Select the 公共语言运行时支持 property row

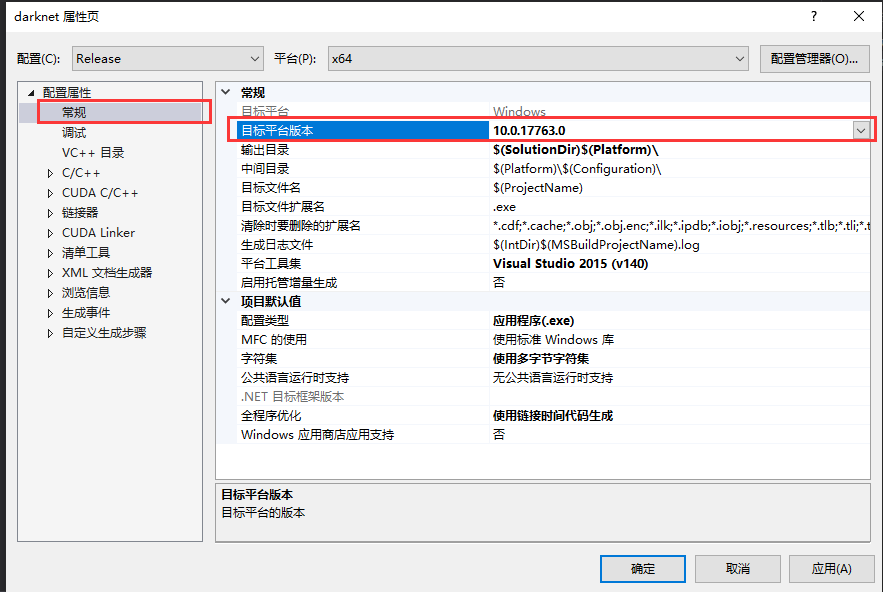click(x=553, y=378)
